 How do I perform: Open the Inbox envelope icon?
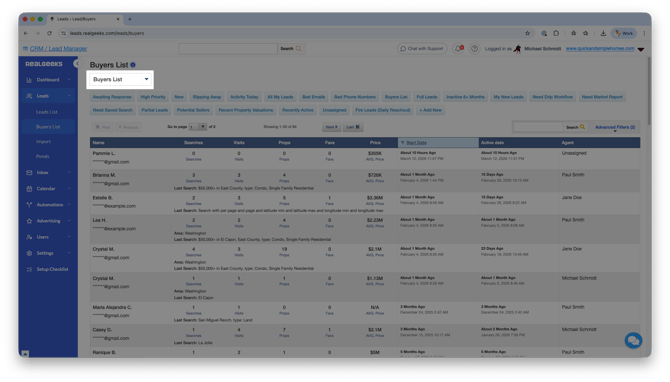29,173
